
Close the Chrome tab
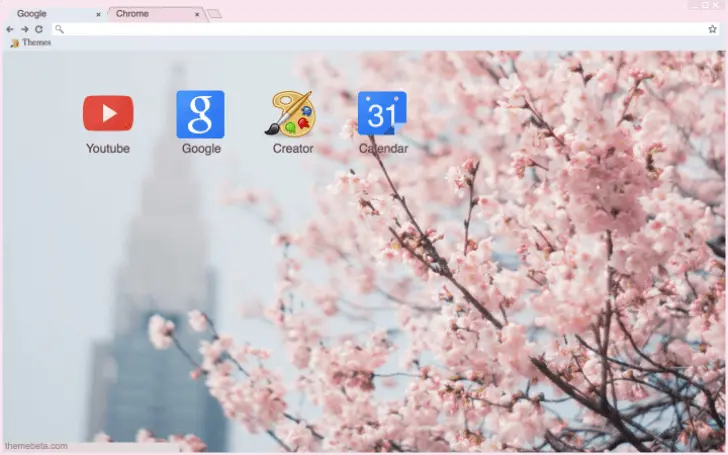coord(197,15)
